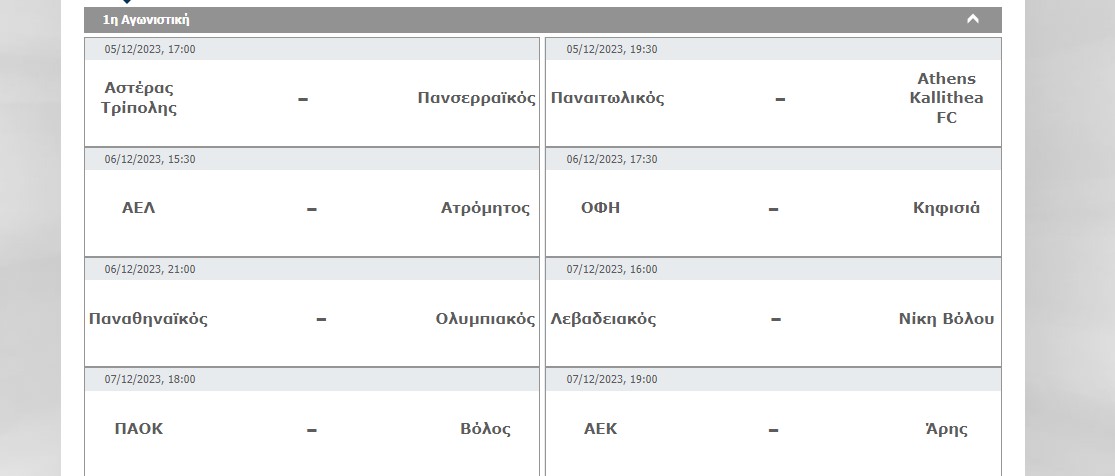This screenshot has height=476, width=1115.
Task: Open the Κηφισιά team entry
Action: [x=946, y=208]
